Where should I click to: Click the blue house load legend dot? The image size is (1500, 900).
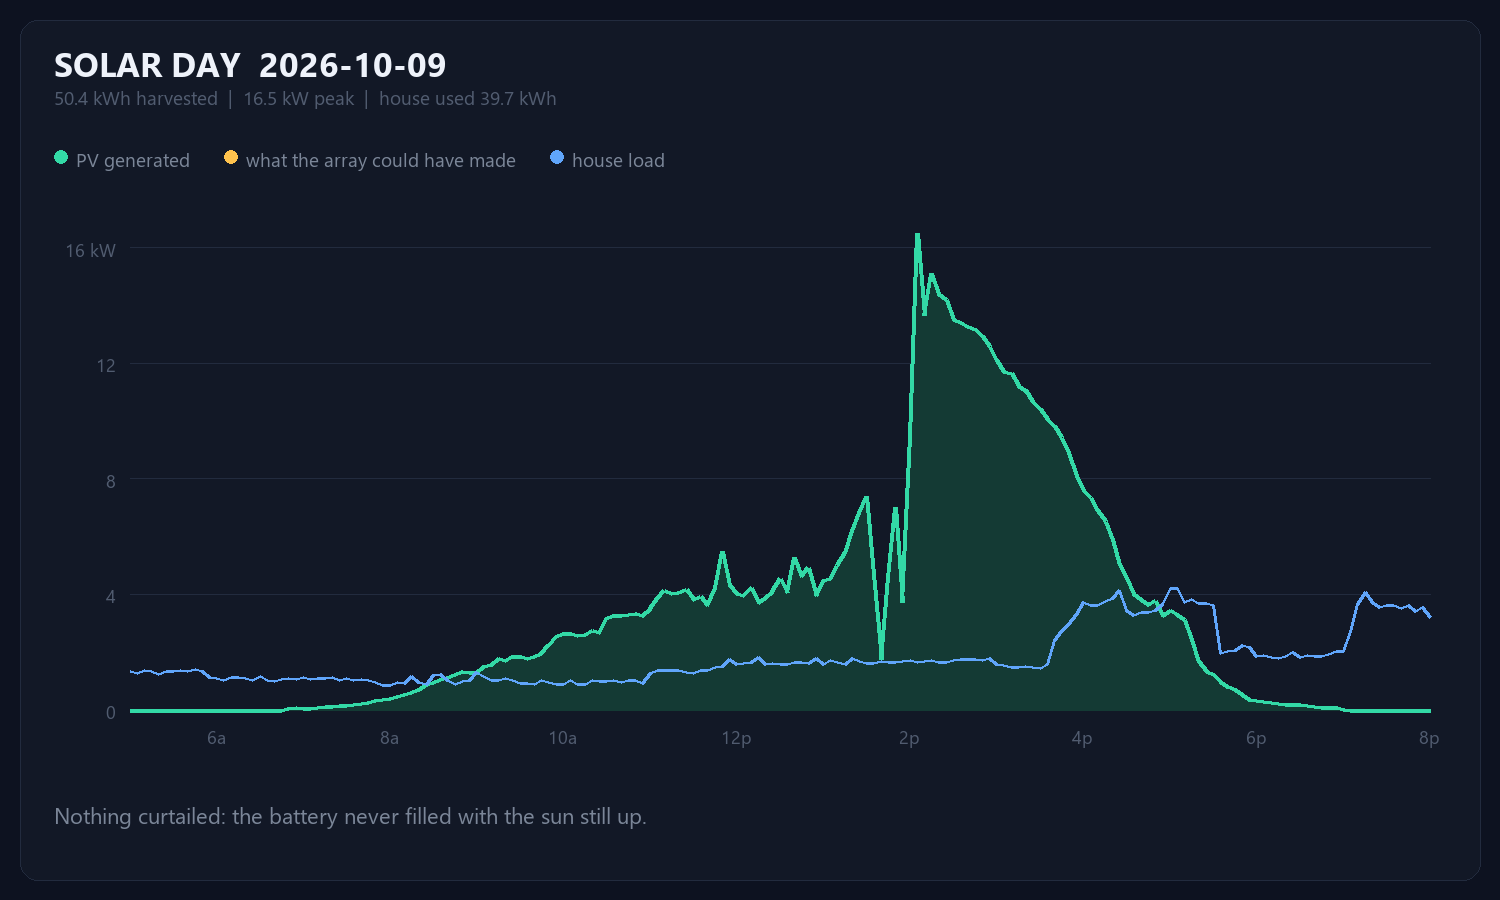(557, 158)
